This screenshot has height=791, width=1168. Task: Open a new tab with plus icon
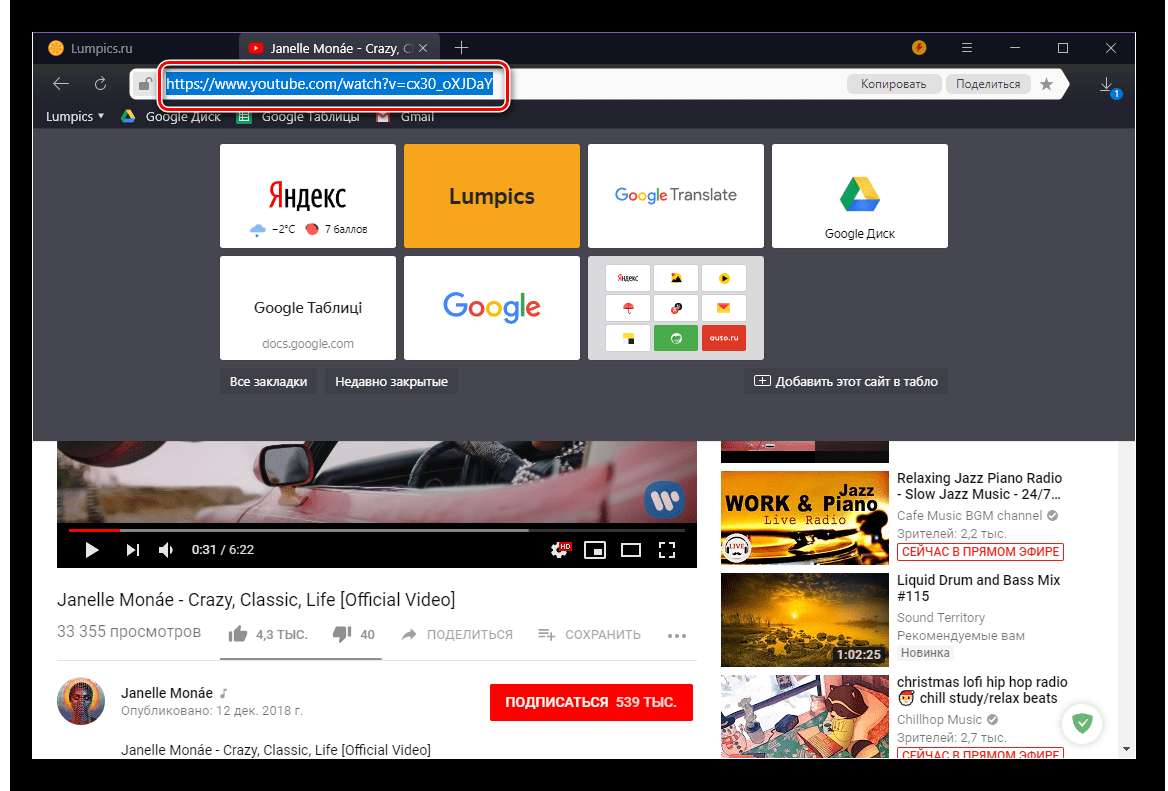point(462,48)
